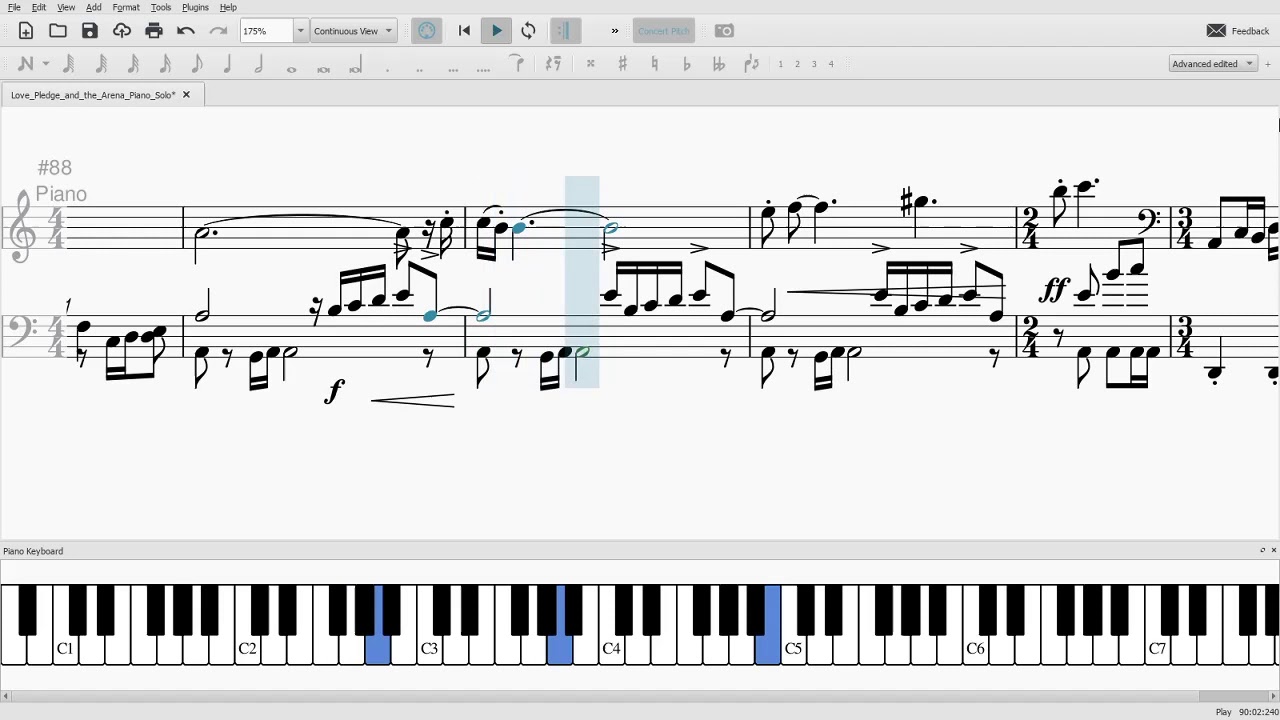Print the score with the printer icon
The image size is (1280, 720).
[x=154, y=31]
